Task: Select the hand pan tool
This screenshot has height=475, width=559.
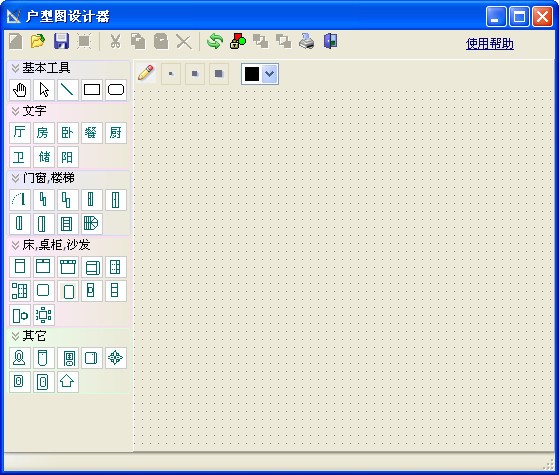Action: click(20, 90)
